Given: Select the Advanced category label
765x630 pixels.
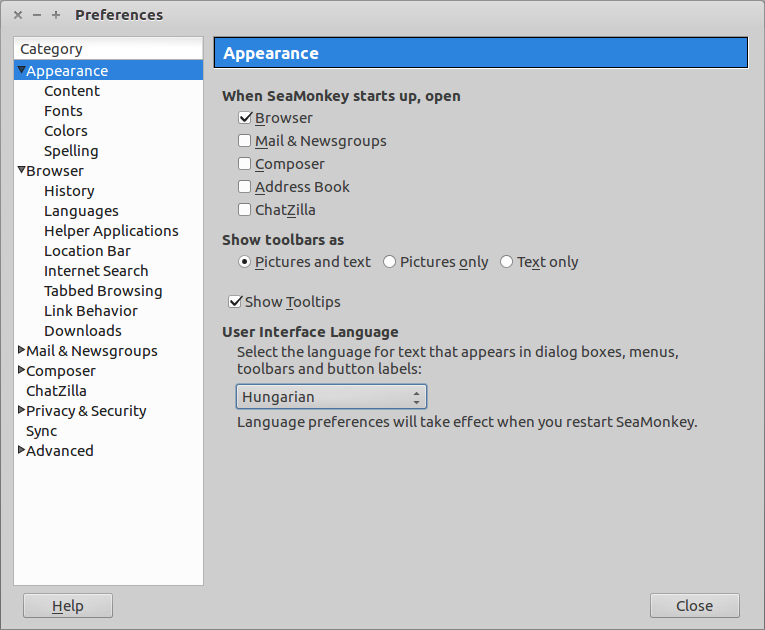Looking at the screenshot, I should (60, 451).
